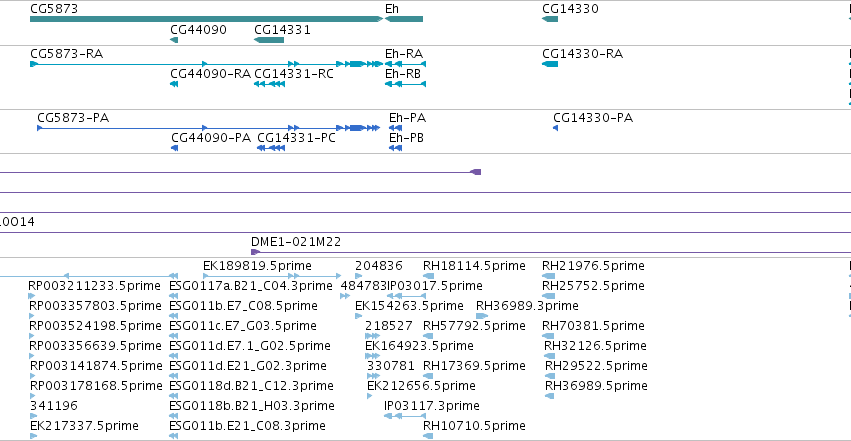
Task: Open the CG5873-RA transcript
Action: pyautogui.click(x=206, y=64)
